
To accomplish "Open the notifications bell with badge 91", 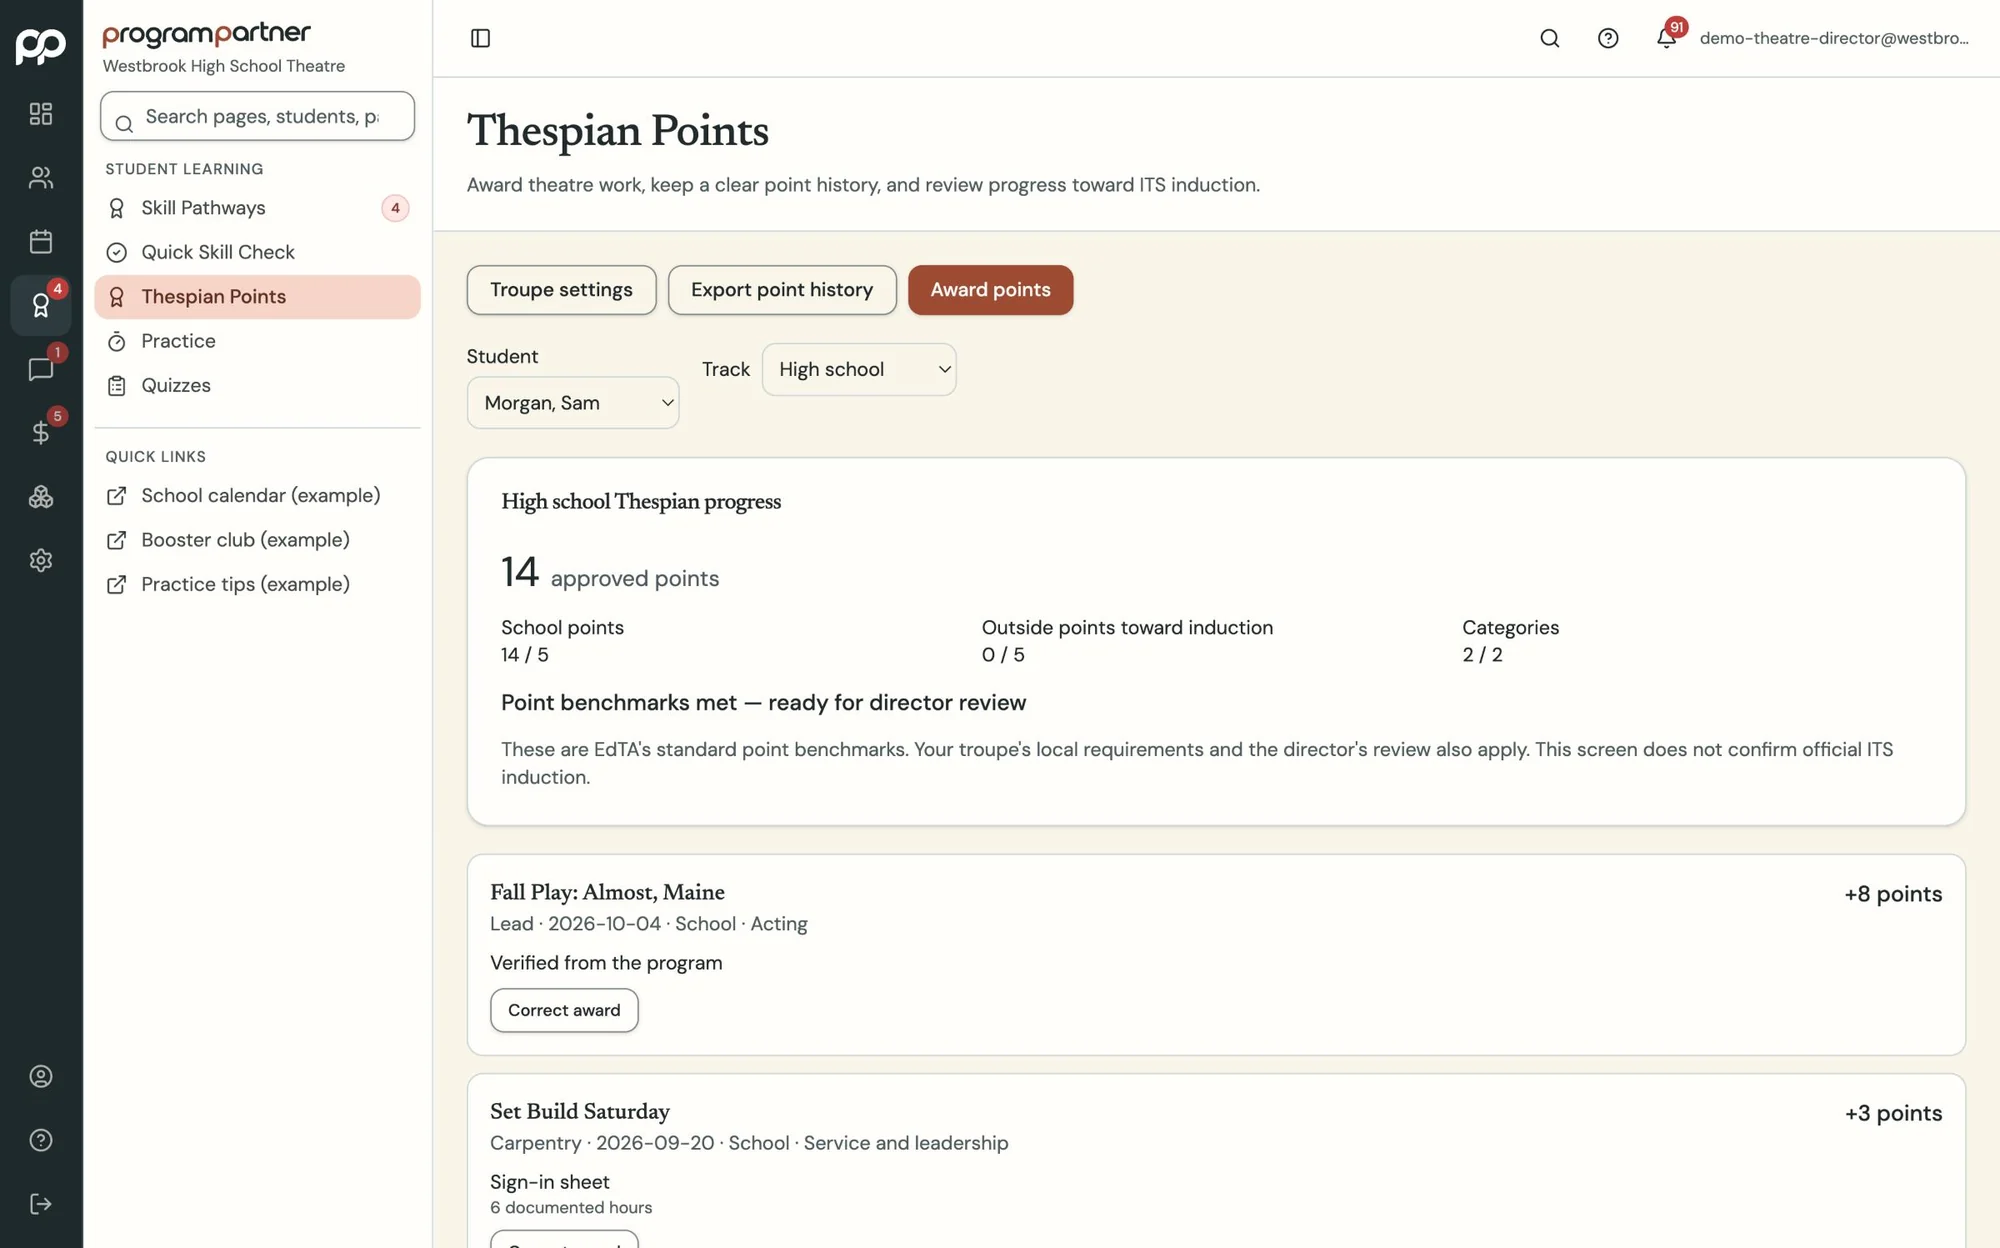I will coord(1667,37).
